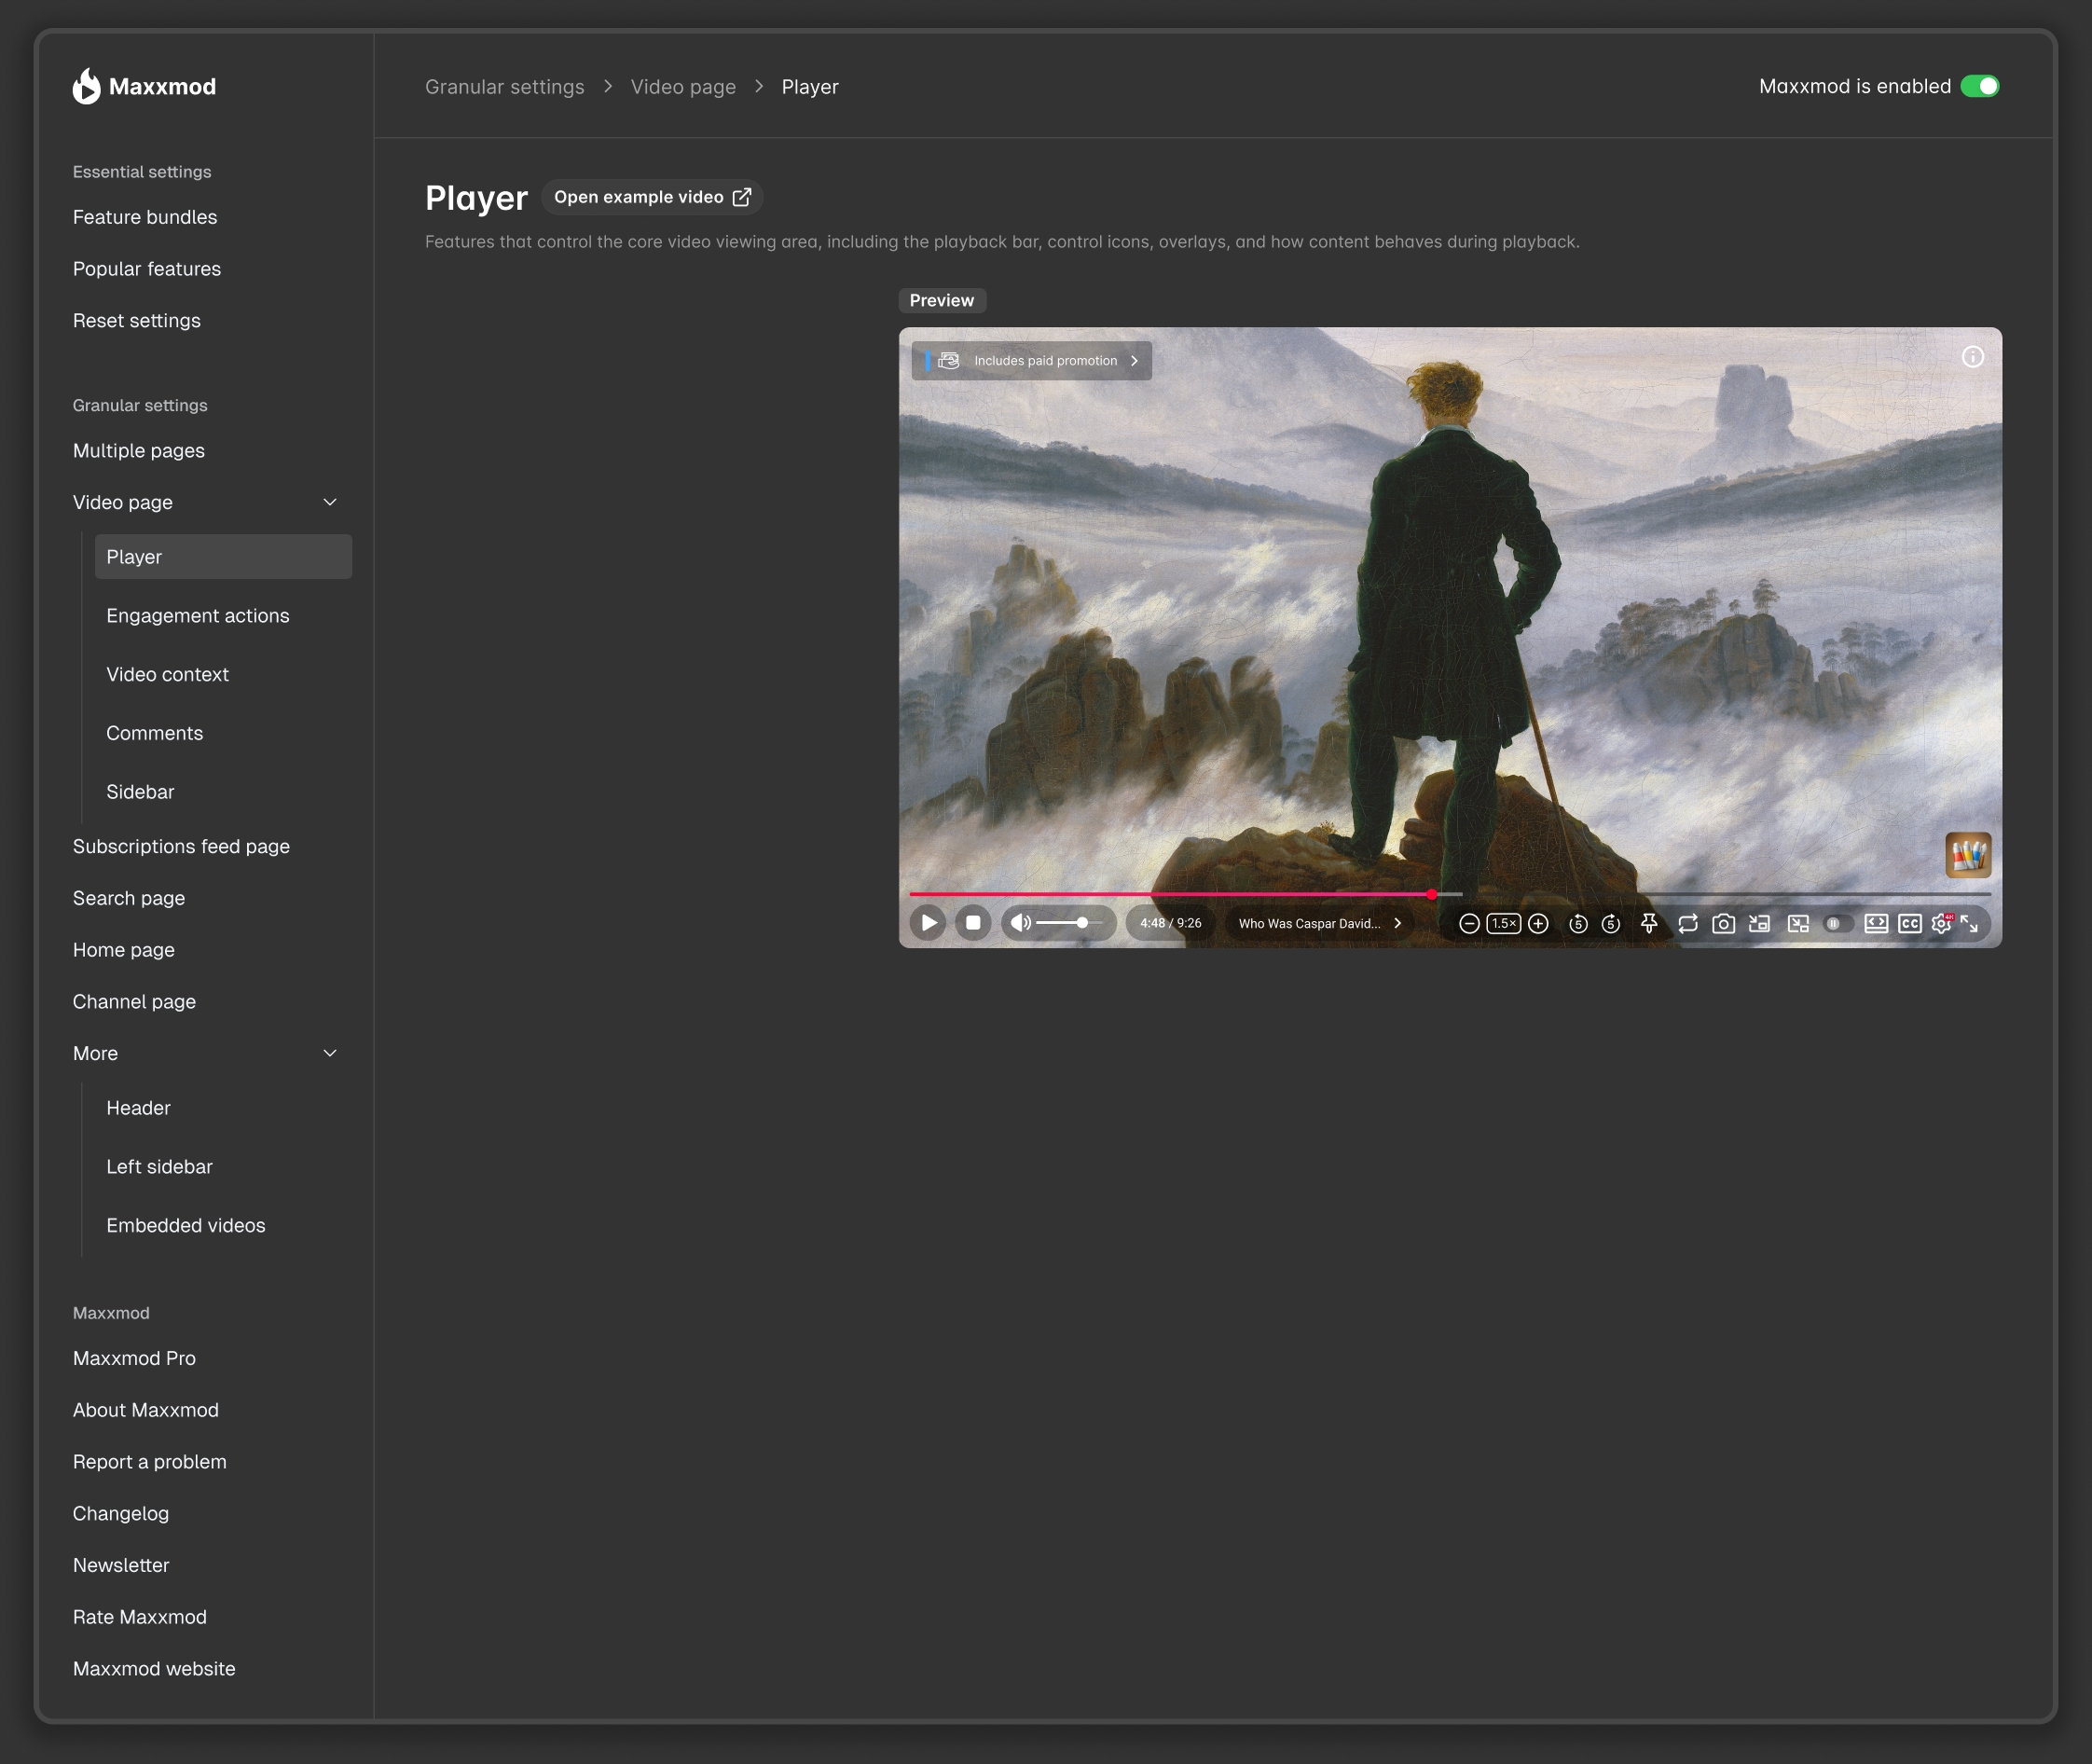The image size is (2092, 1764).
Task: Open Video context settings
Action: 168,675
